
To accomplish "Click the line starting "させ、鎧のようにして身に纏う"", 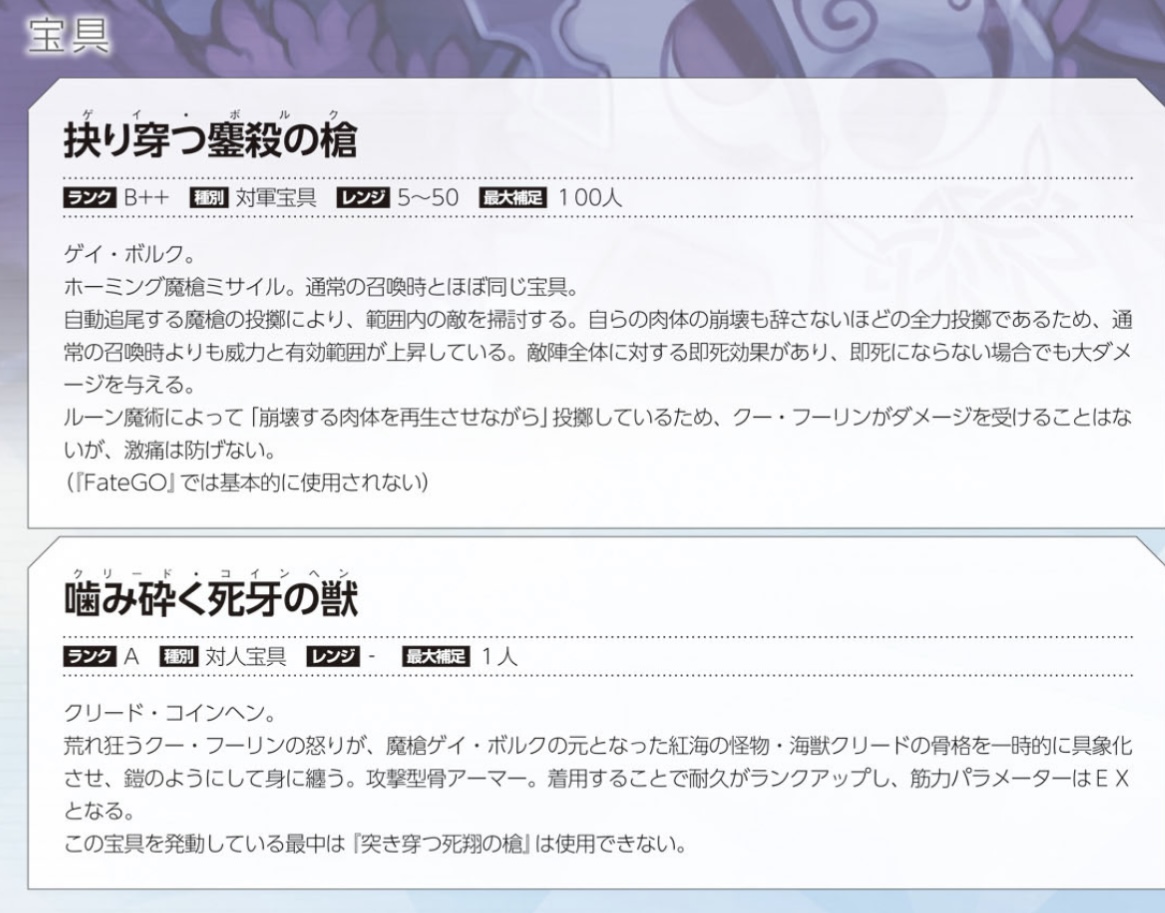I will 597,779.
